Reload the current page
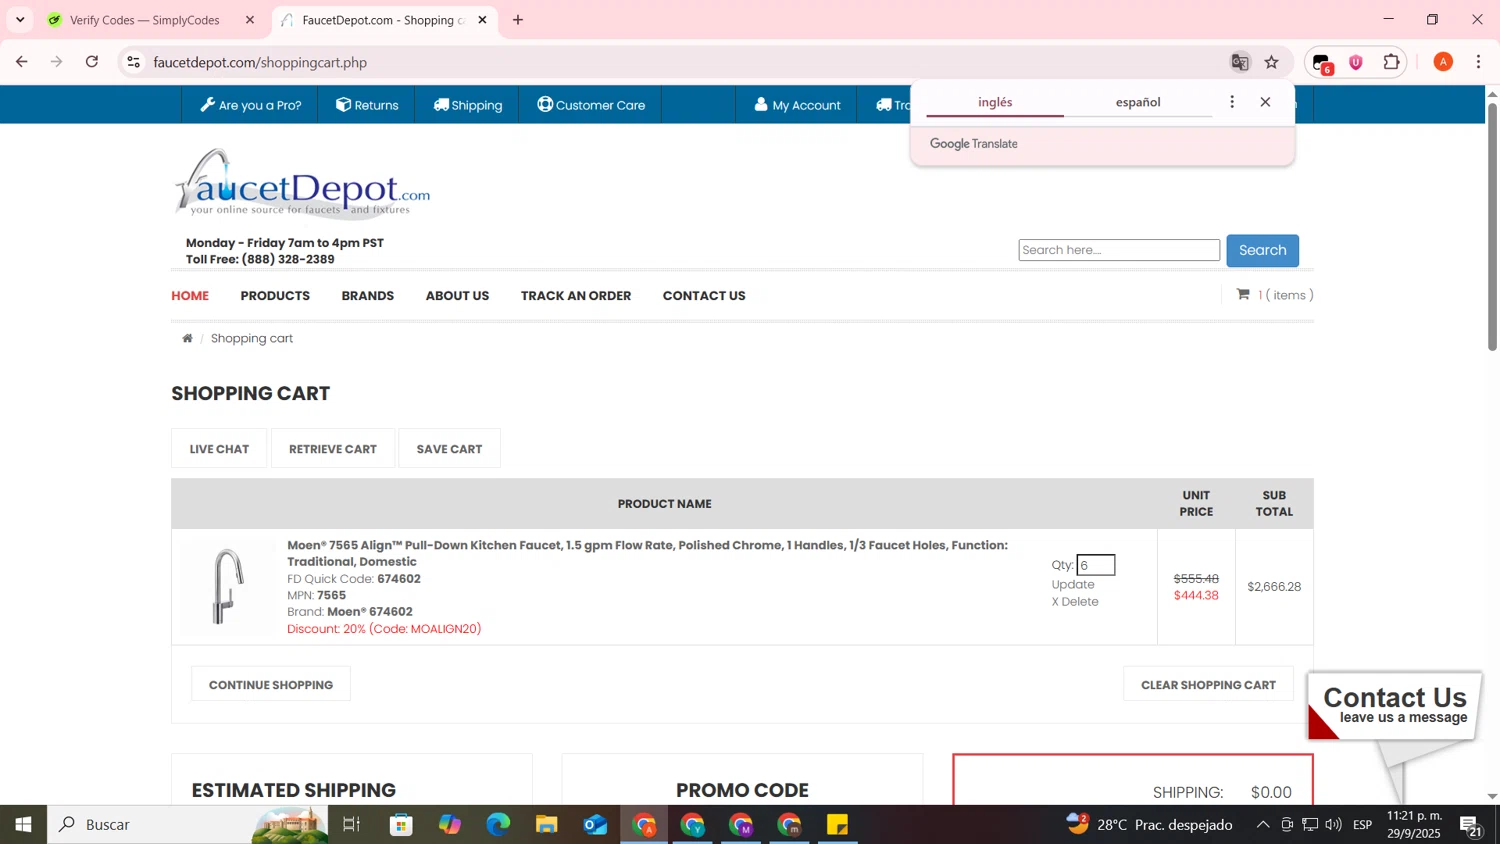 pos(92,62)
